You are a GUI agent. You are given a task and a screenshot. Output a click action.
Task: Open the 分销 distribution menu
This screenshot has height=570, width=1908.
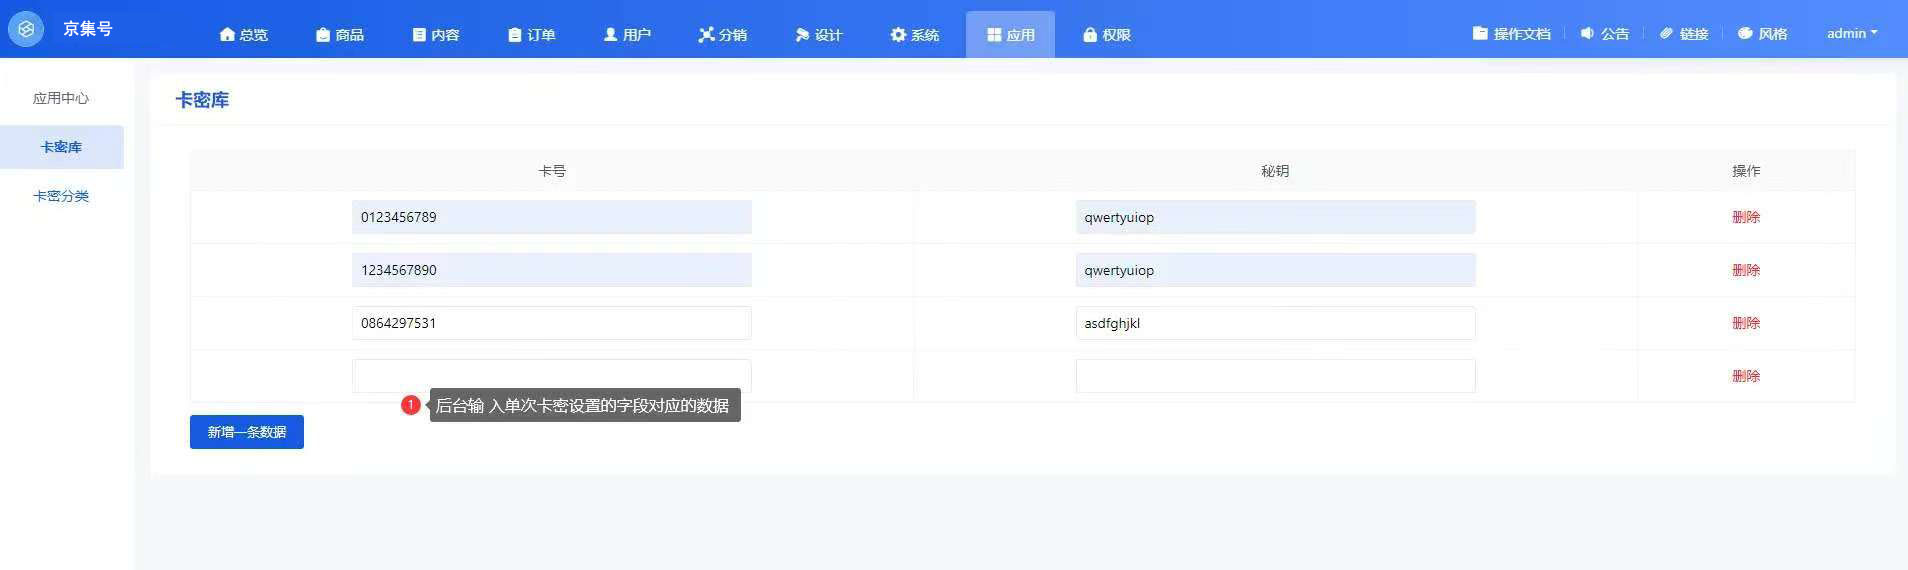pos(722,35)
